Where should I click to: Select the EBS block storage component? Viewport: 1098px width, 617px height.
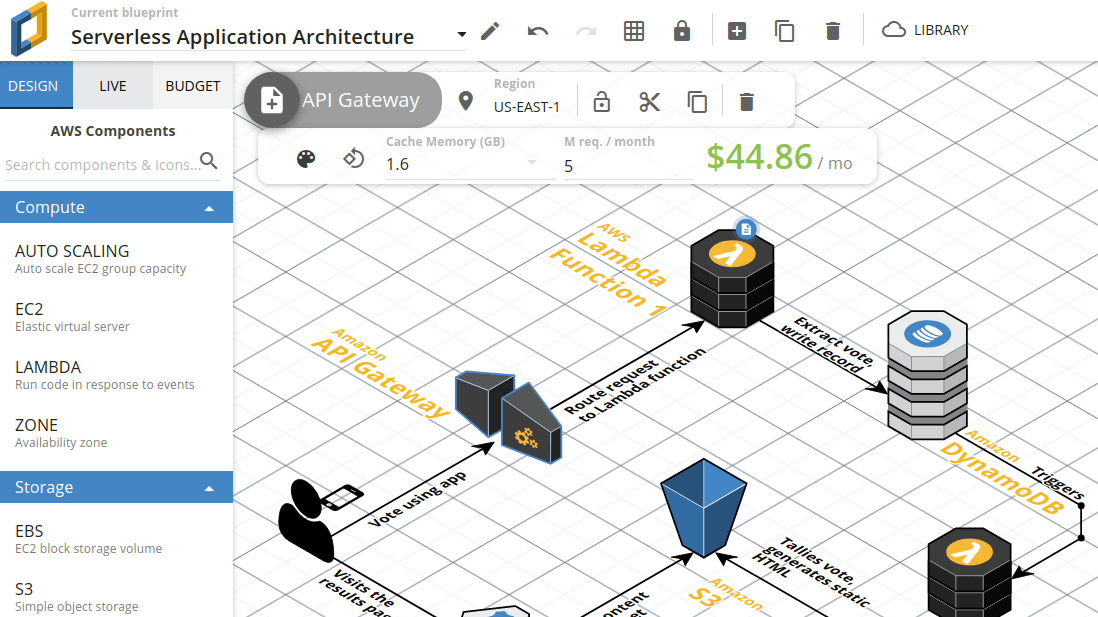pos(88,539)
